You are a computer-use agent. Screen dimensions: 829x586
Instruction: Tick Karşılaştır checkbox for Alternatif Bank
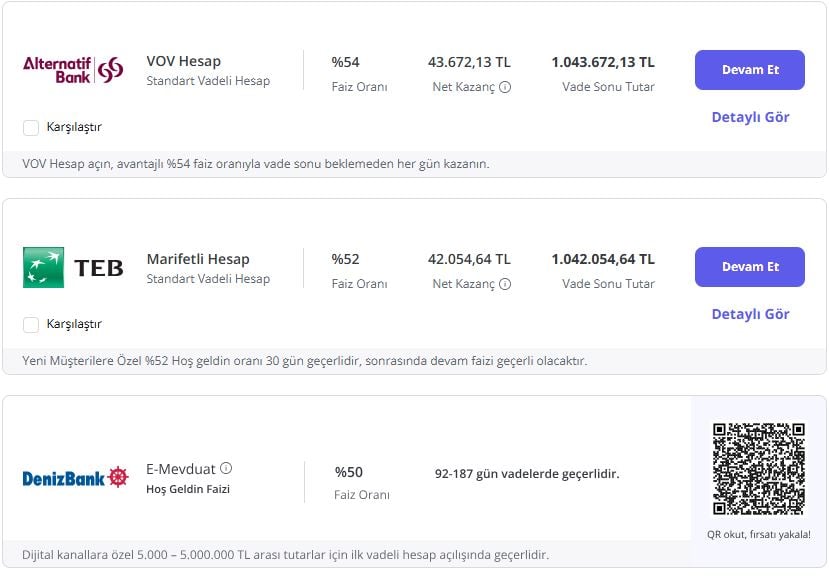(x=31, y=127)
